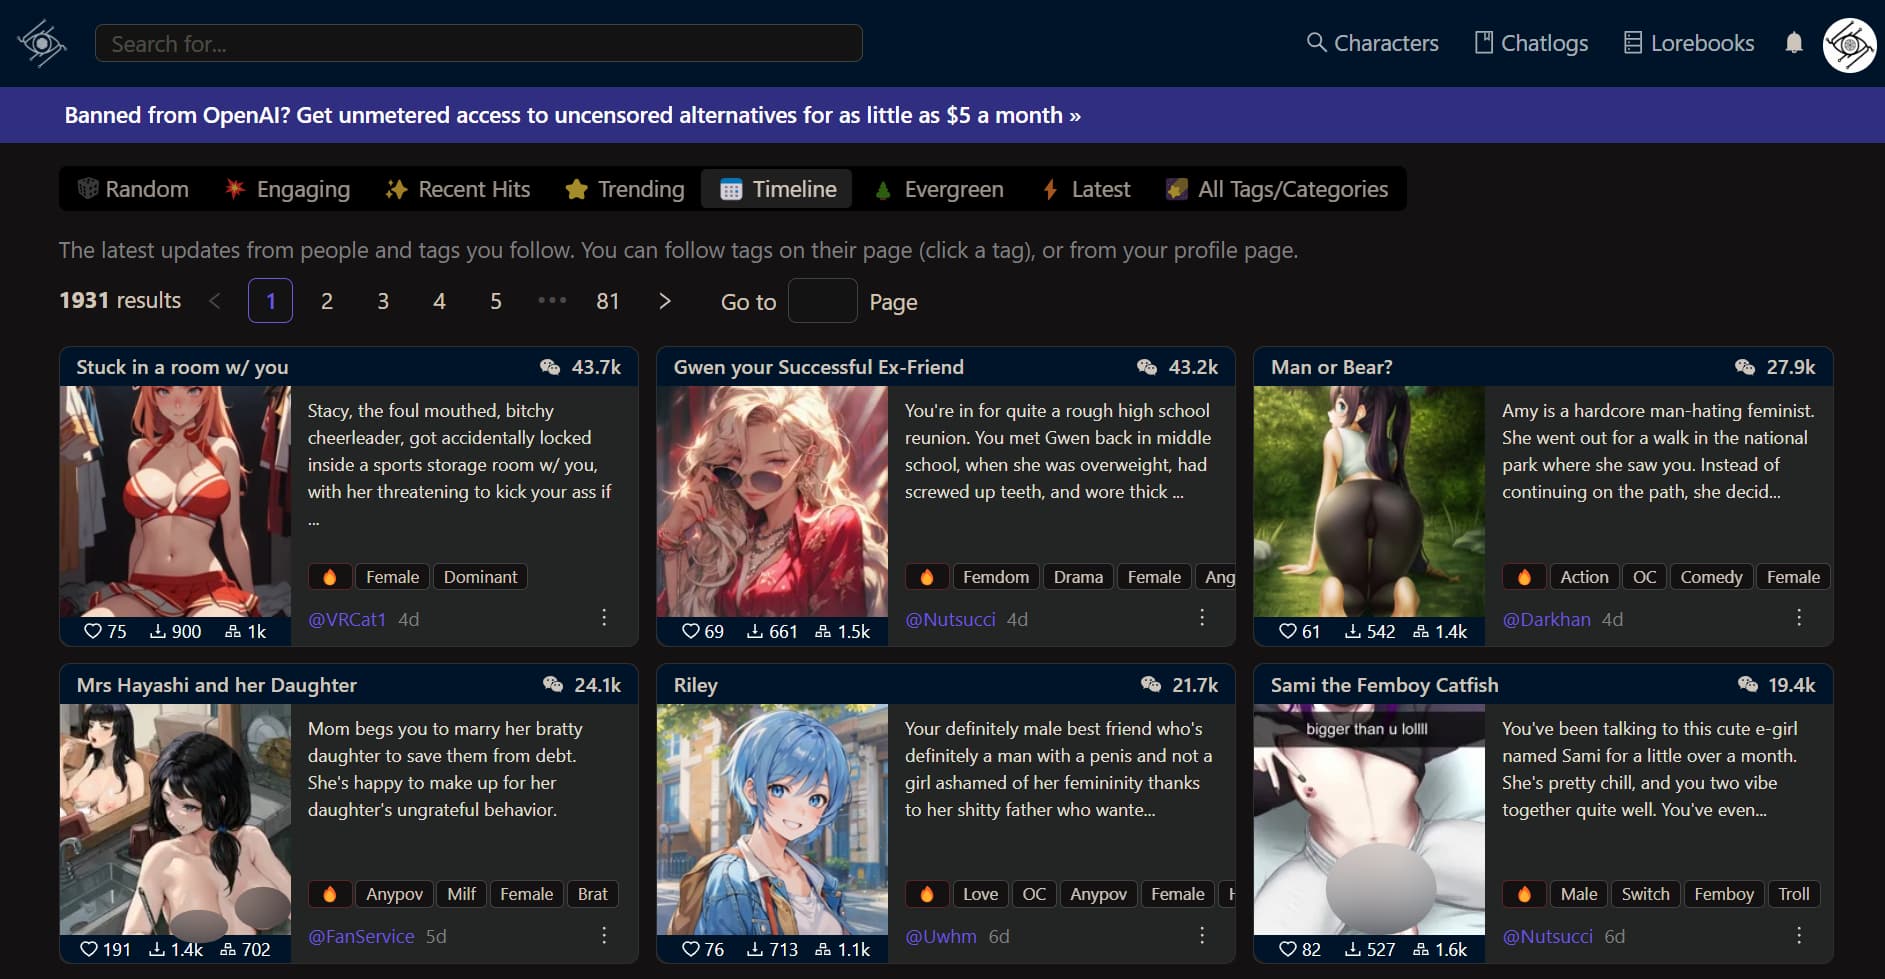Go to the next results page arrow

[x=665, y=301]
